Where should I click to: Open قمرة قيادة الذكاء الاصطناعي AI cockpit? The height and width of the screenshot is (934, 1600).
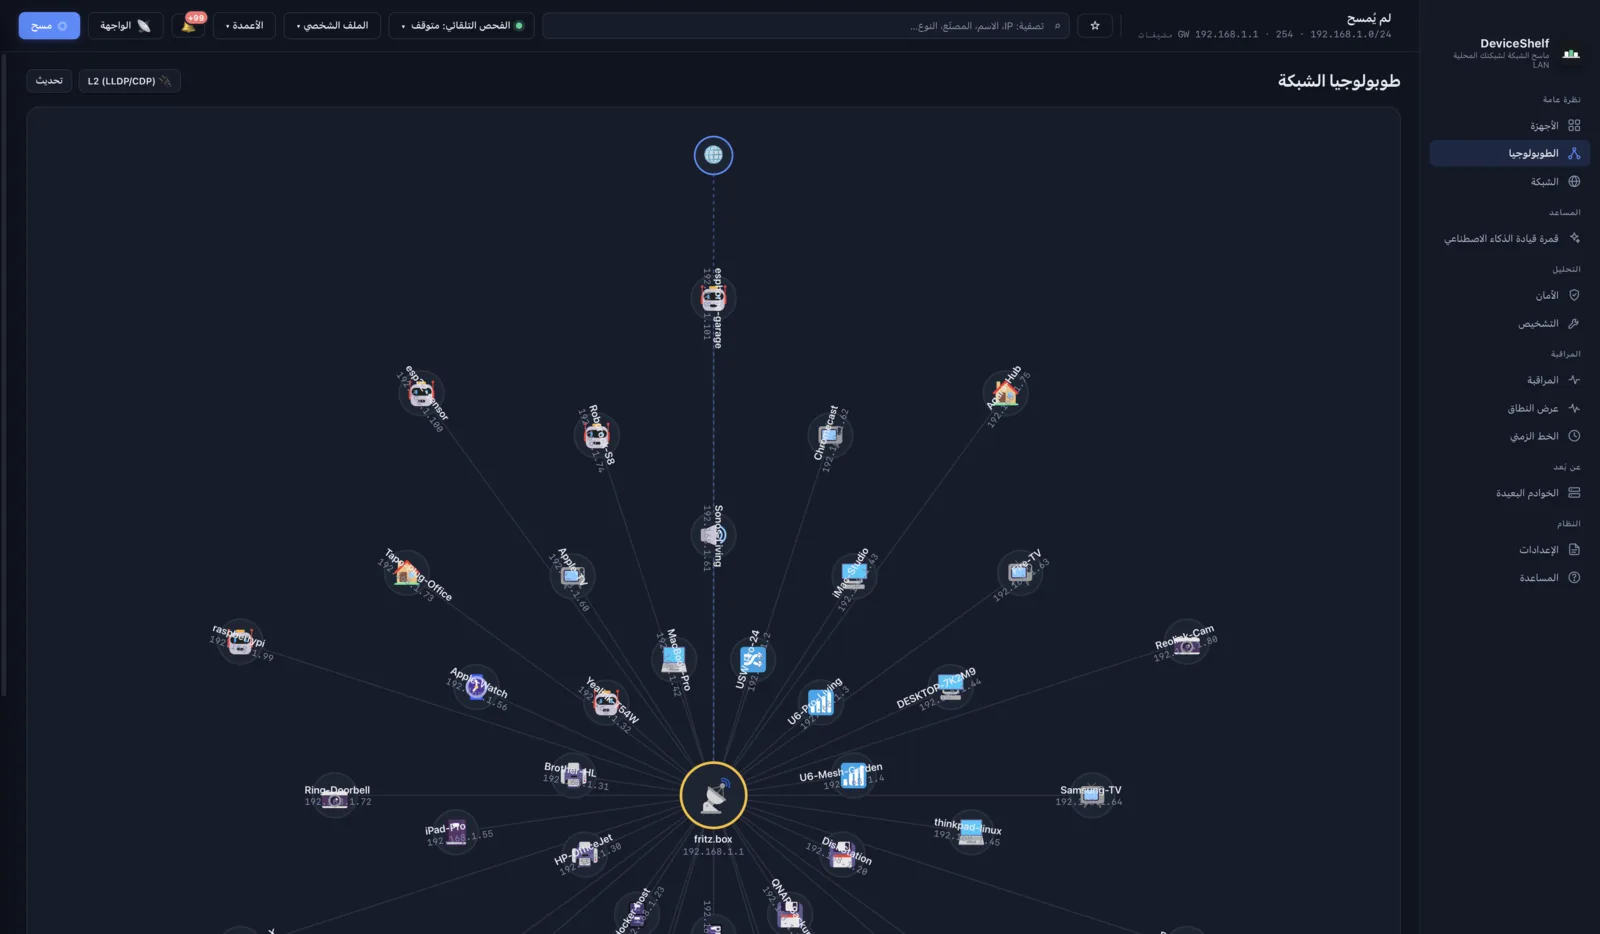(x=1510, y=238)
